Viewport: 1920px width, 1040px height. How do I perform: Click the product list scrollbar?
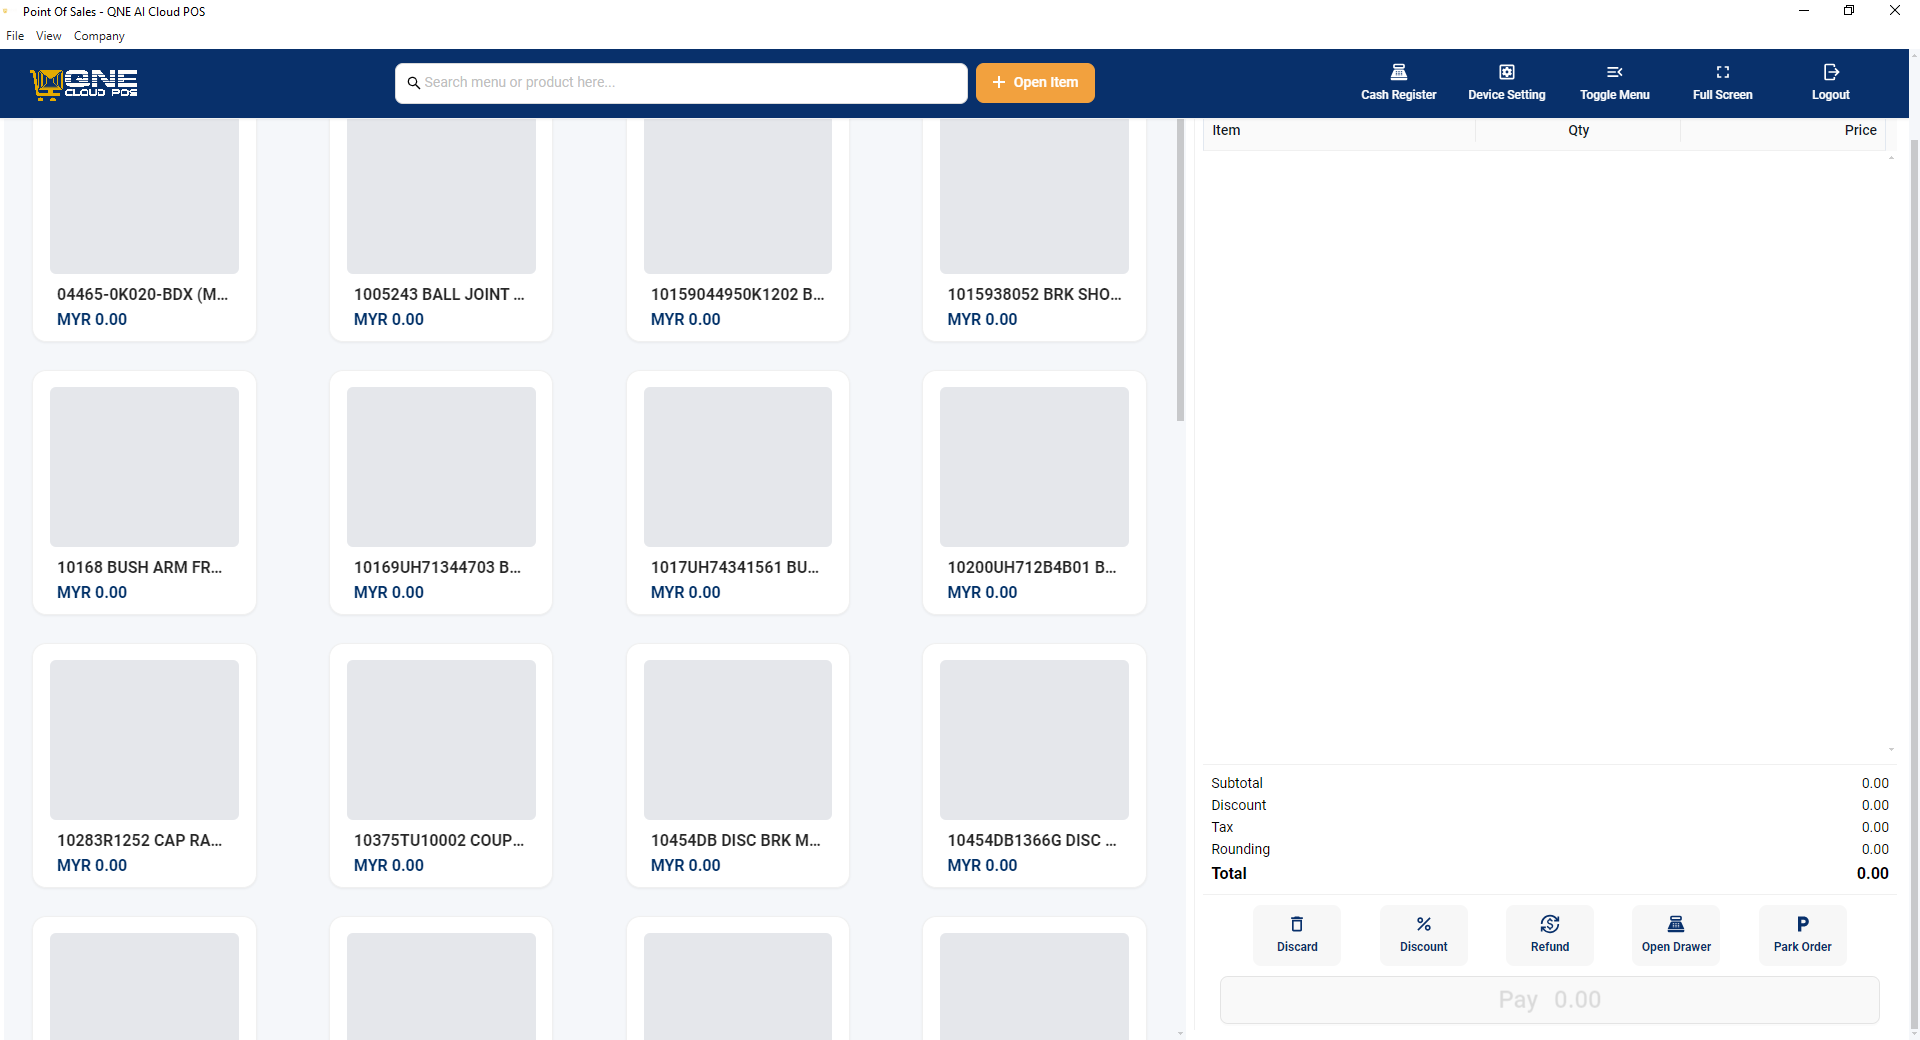pyautogui.click(x=1180, y=270)
